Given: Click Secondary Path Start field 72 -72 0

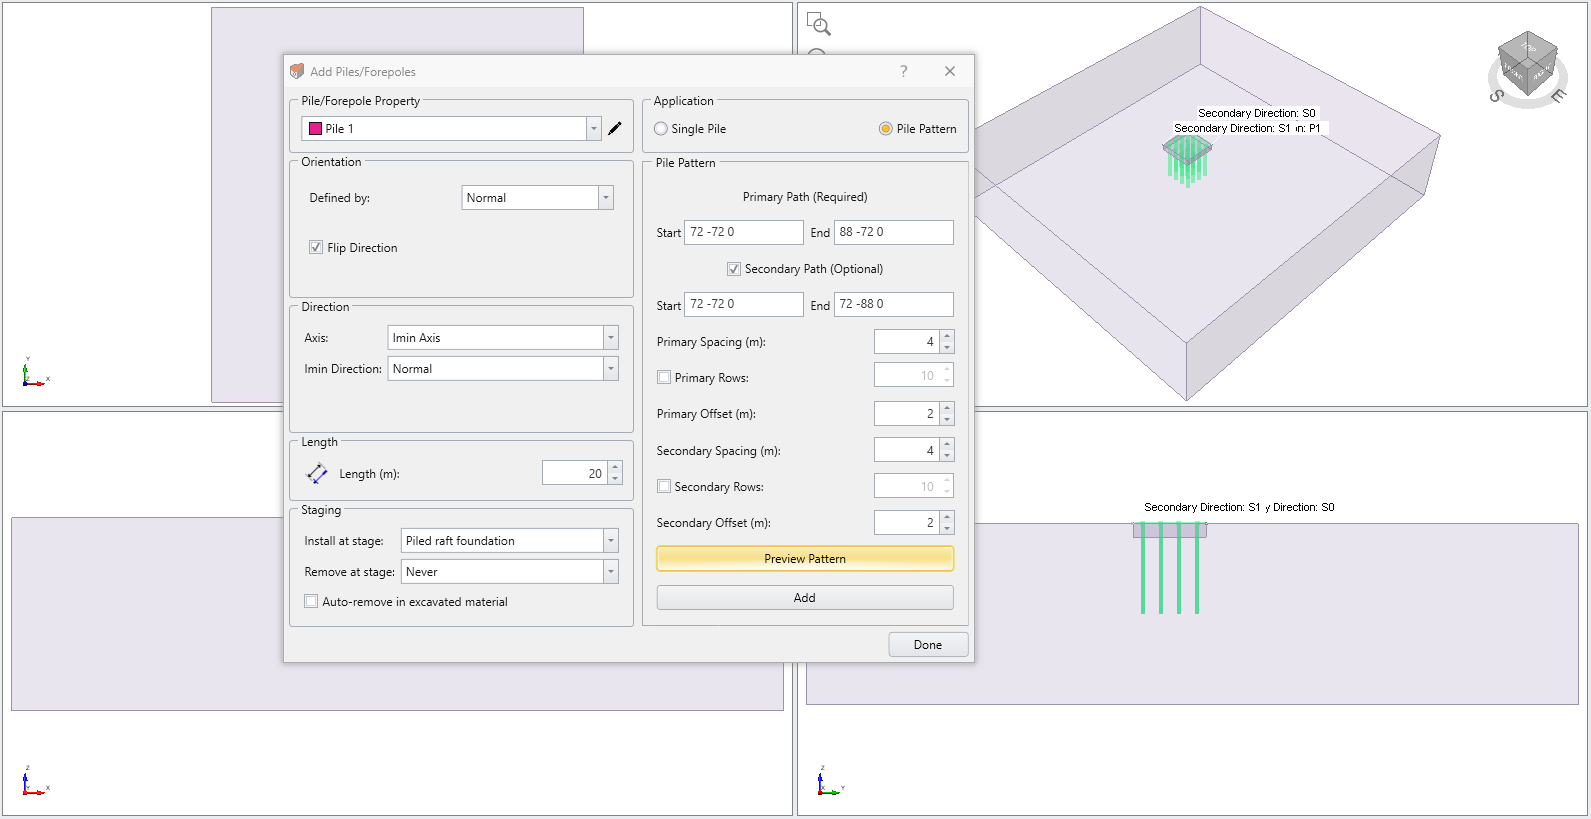Looking at the screenshot, I should [x=744, y=304].
